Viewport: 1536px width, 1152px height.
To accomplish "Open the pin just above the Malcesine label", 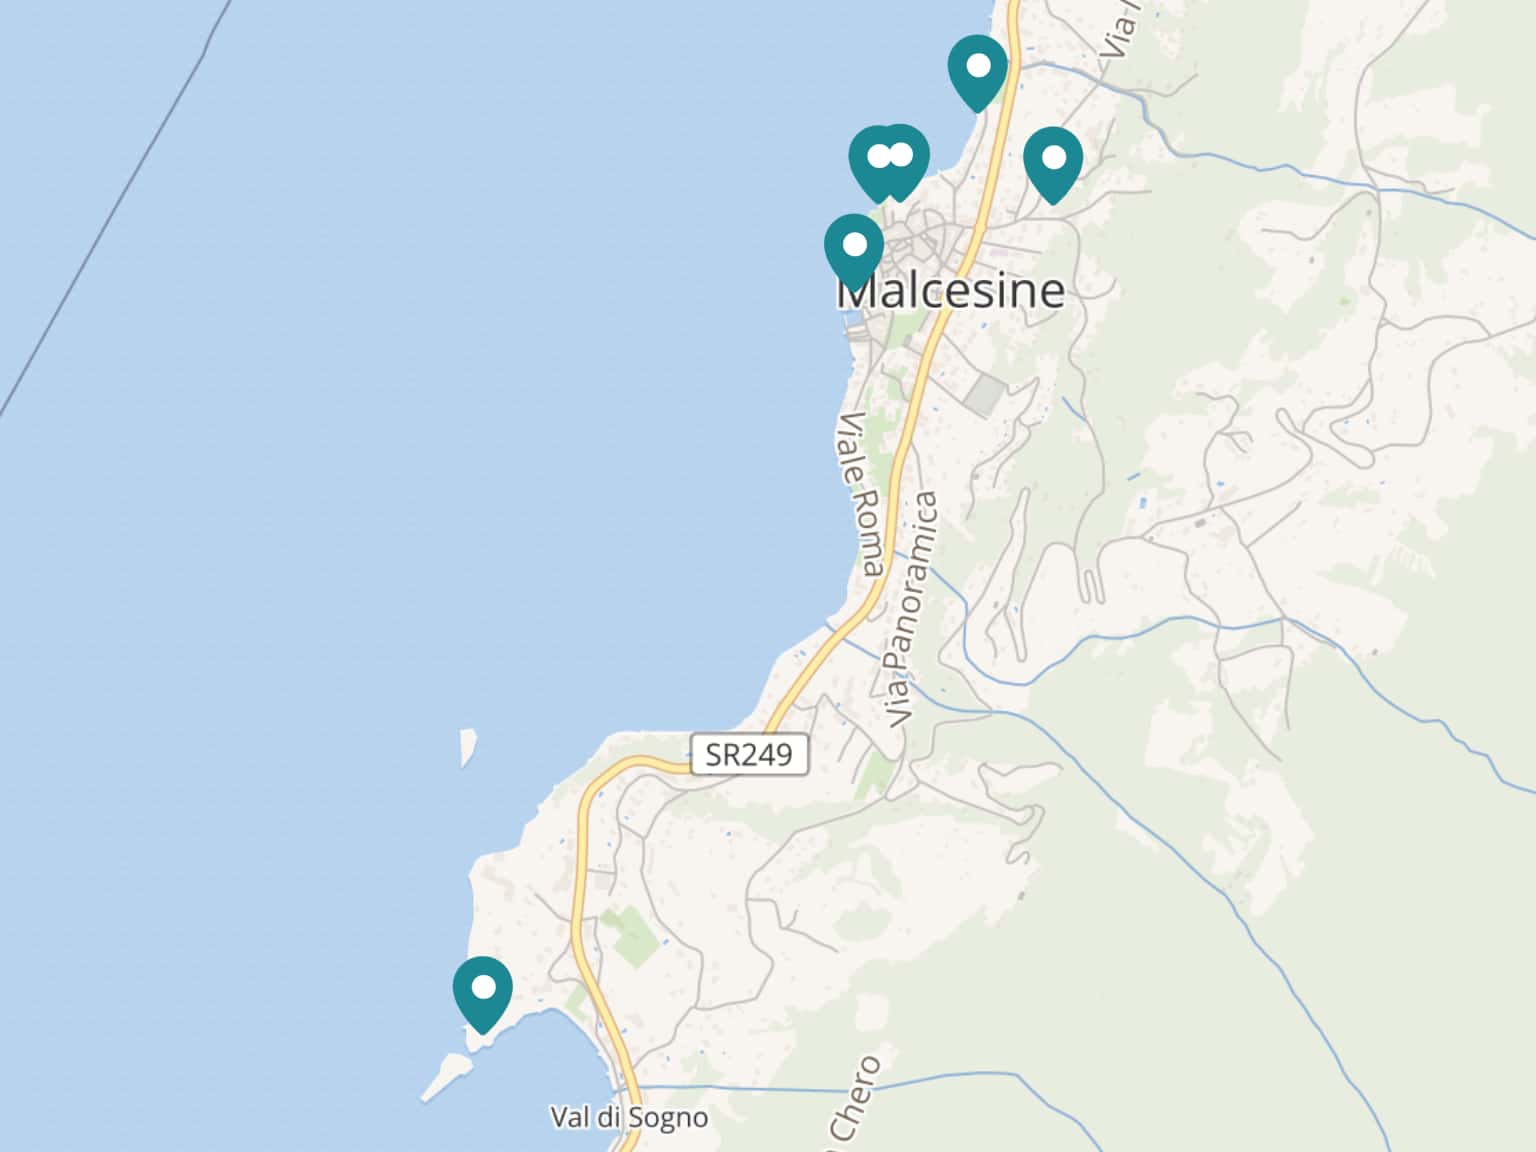I will [854, 250].
